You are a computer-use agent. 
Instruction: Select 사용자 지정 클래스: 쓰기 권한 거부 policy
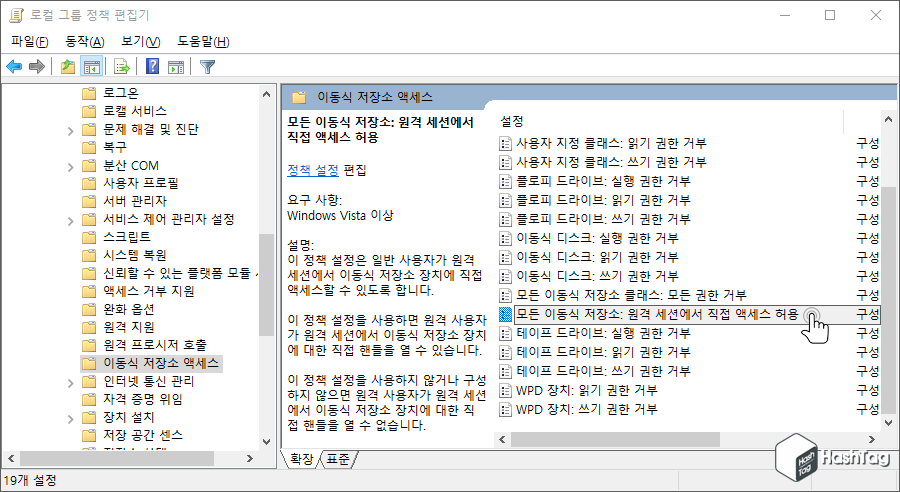[611, 162]
